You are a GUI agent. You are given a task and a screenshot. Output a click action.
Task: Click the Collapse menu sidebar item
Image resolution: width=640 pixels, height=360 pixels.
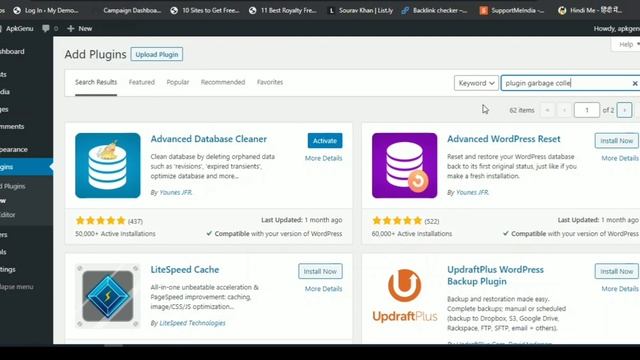17,287
